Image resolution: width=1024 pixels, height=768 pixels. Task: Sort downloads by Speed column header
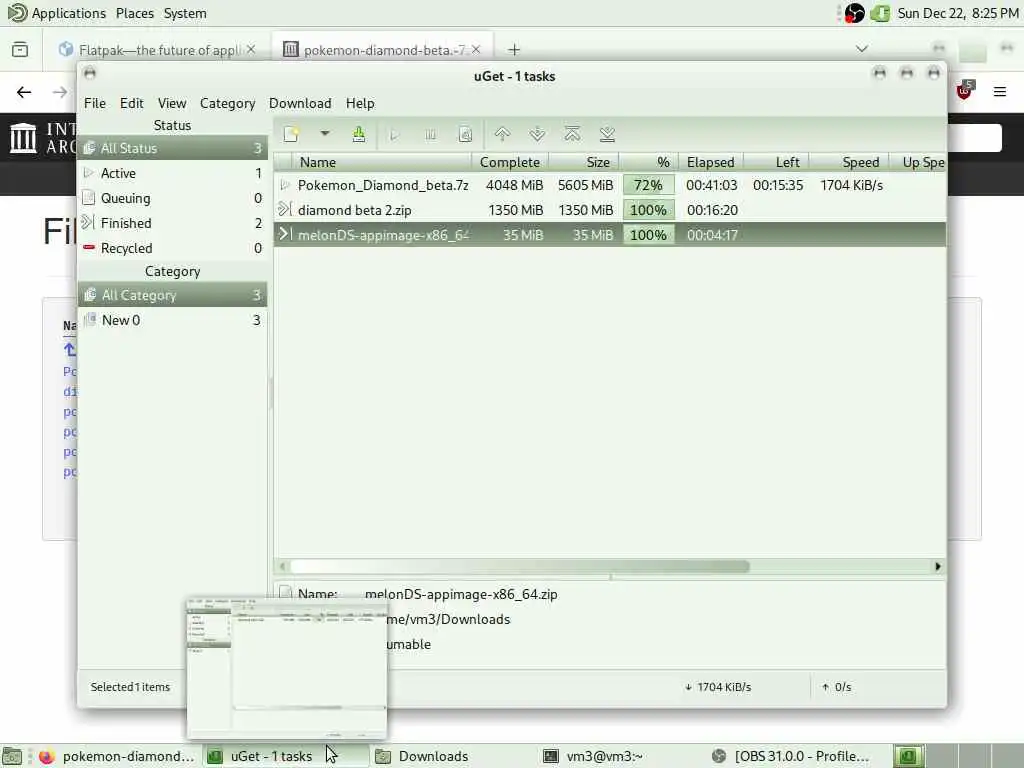pos(849,162)
